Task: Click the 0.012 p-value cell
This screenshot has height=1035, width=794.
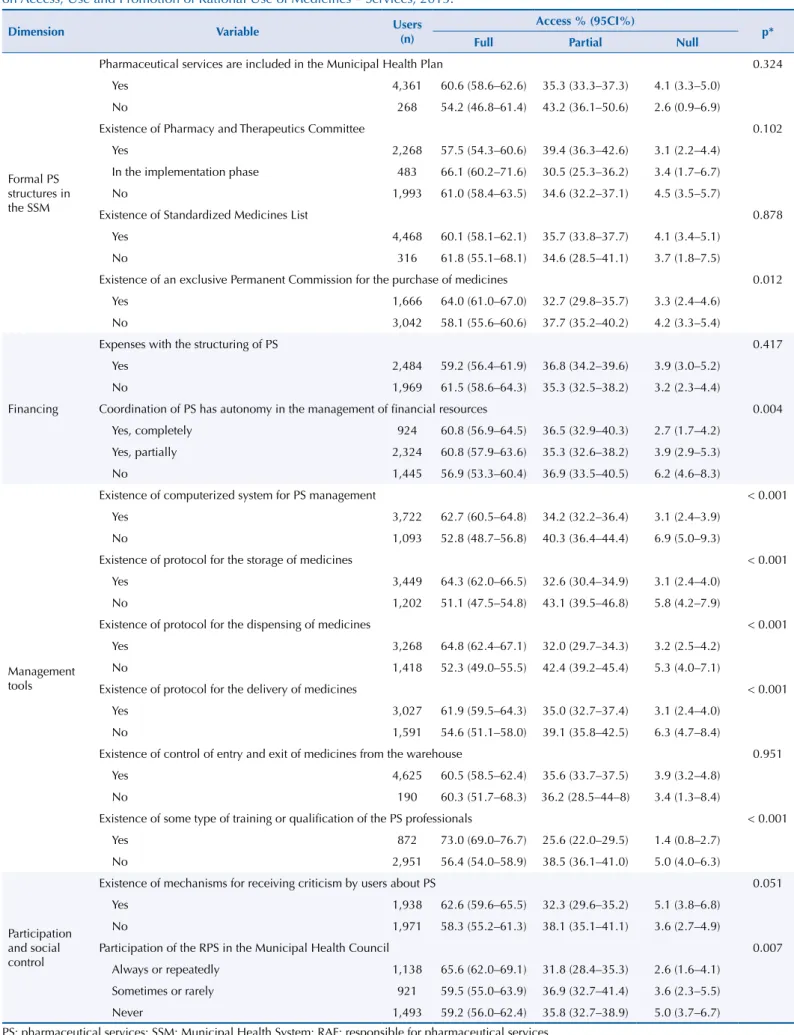Action: [768, 280]
